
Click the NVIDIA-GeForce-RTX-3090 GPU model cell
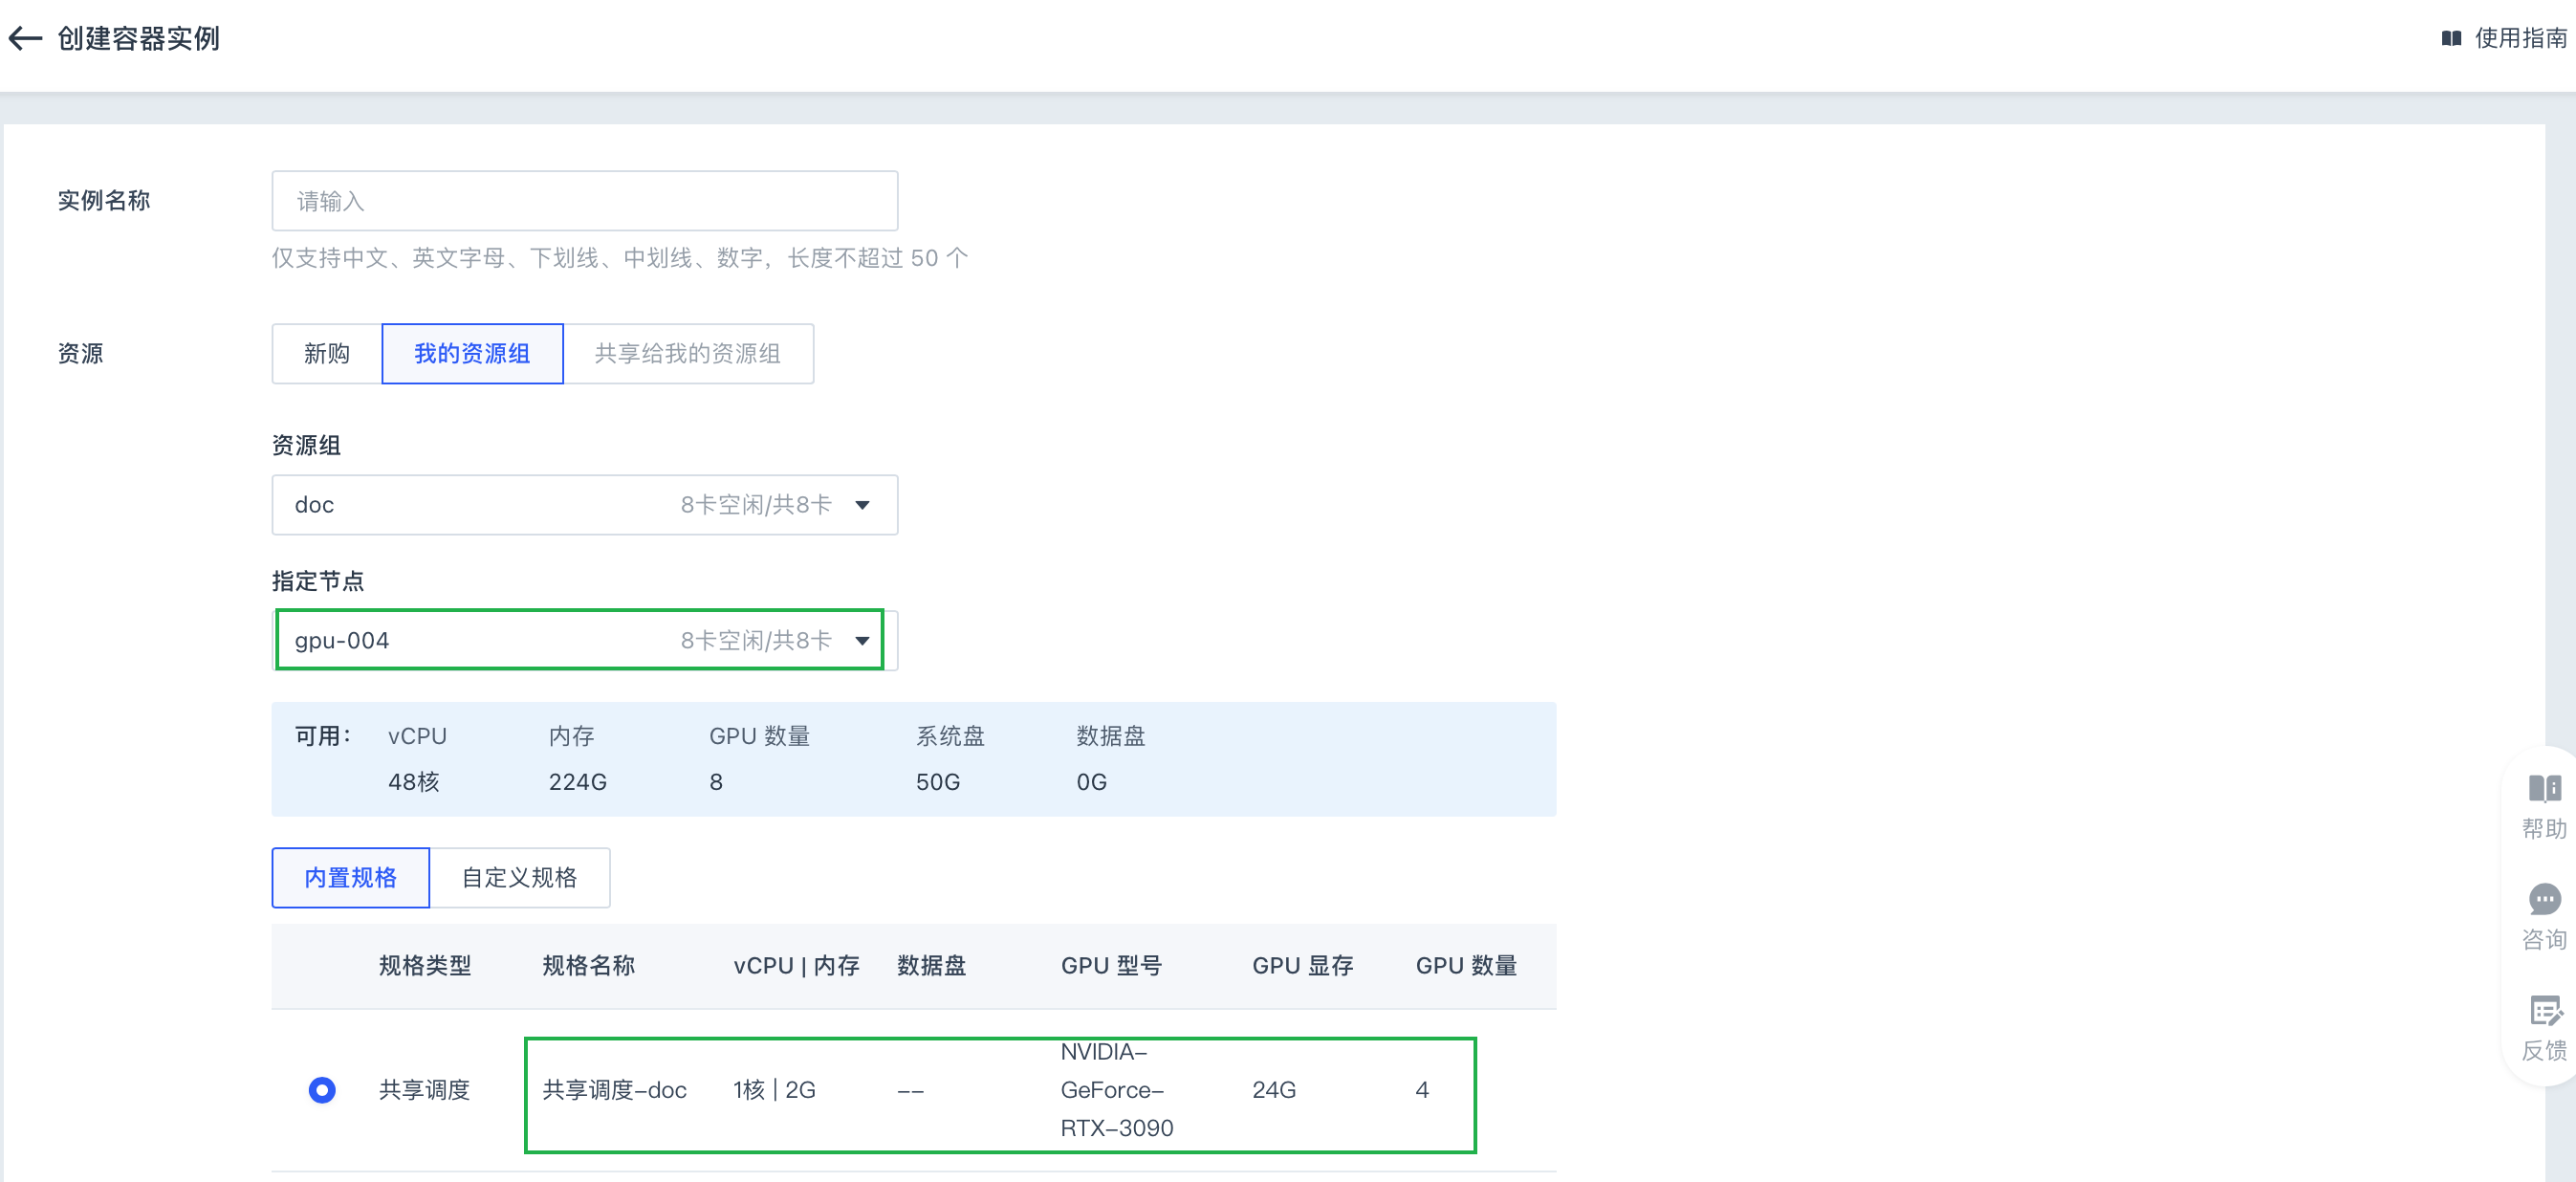click(x=1116, y=1090)
